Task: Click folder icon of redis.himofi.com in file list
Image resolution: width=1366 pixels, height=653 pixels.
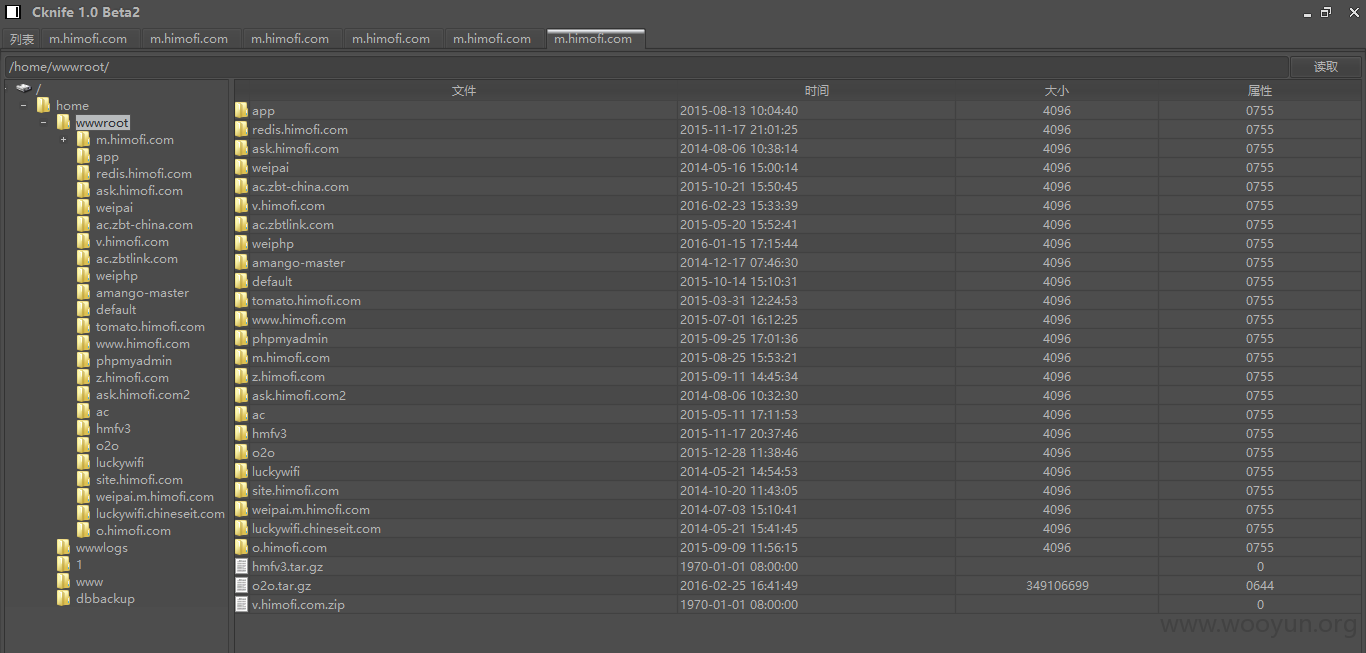Action: click(x=241, y=129)
